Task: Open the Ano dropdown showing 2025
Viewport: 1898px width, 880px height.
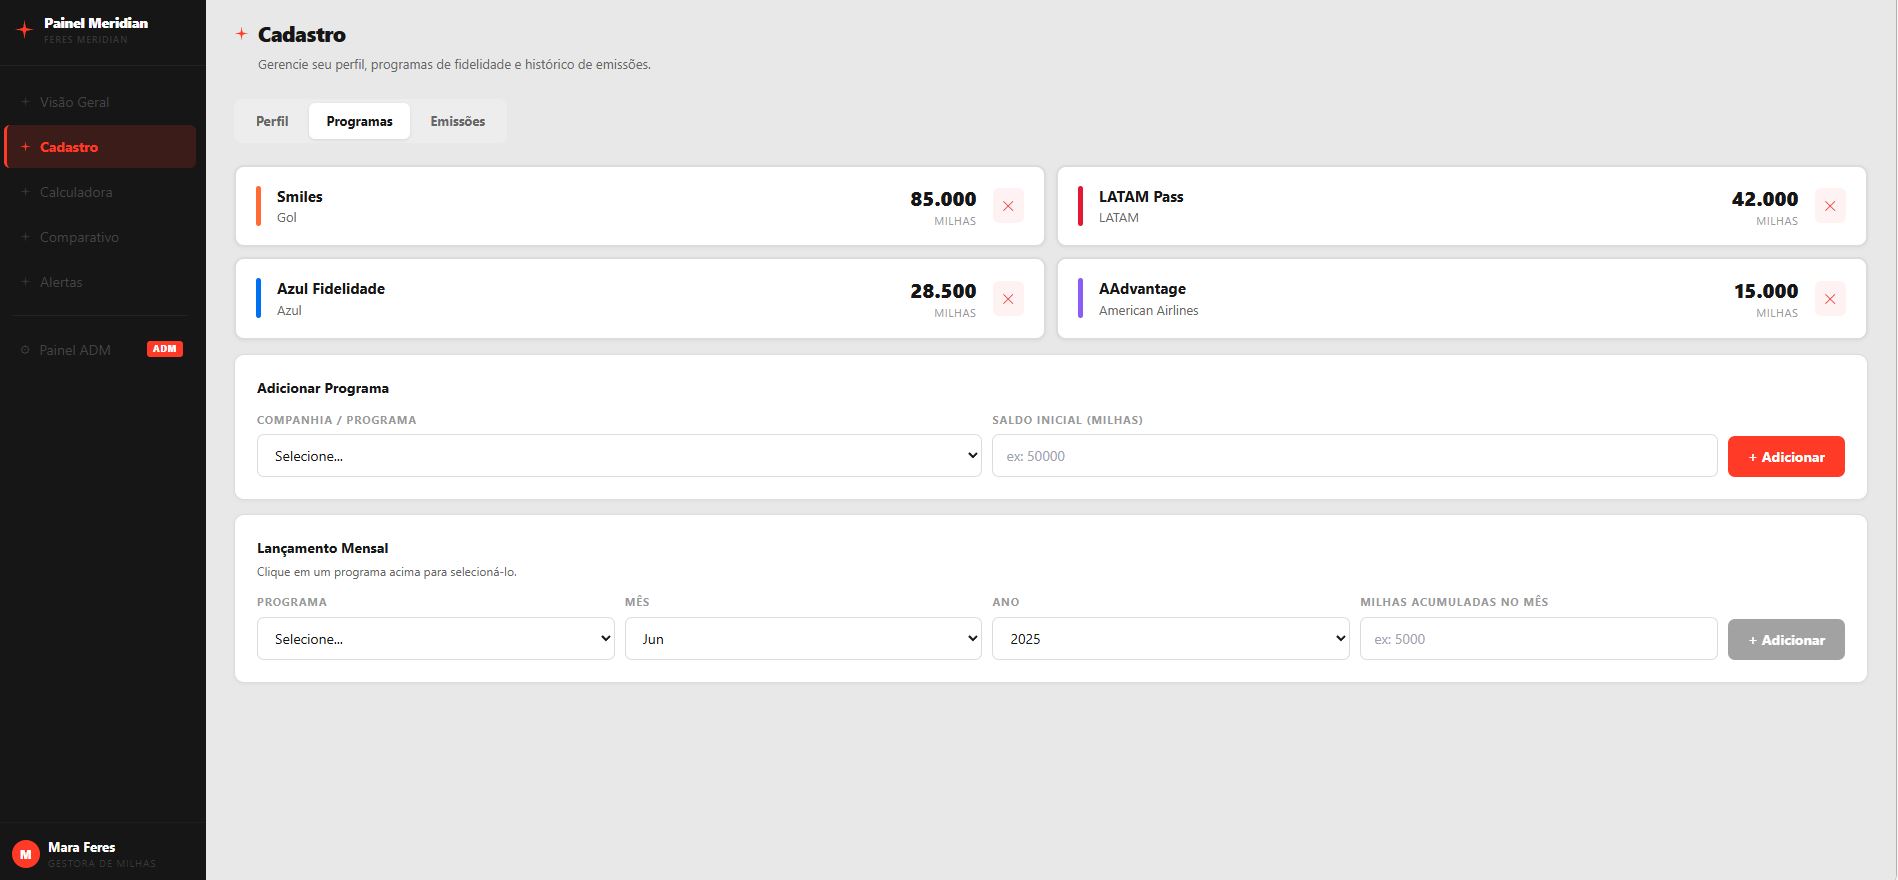Action: [x=1170, y=639]
